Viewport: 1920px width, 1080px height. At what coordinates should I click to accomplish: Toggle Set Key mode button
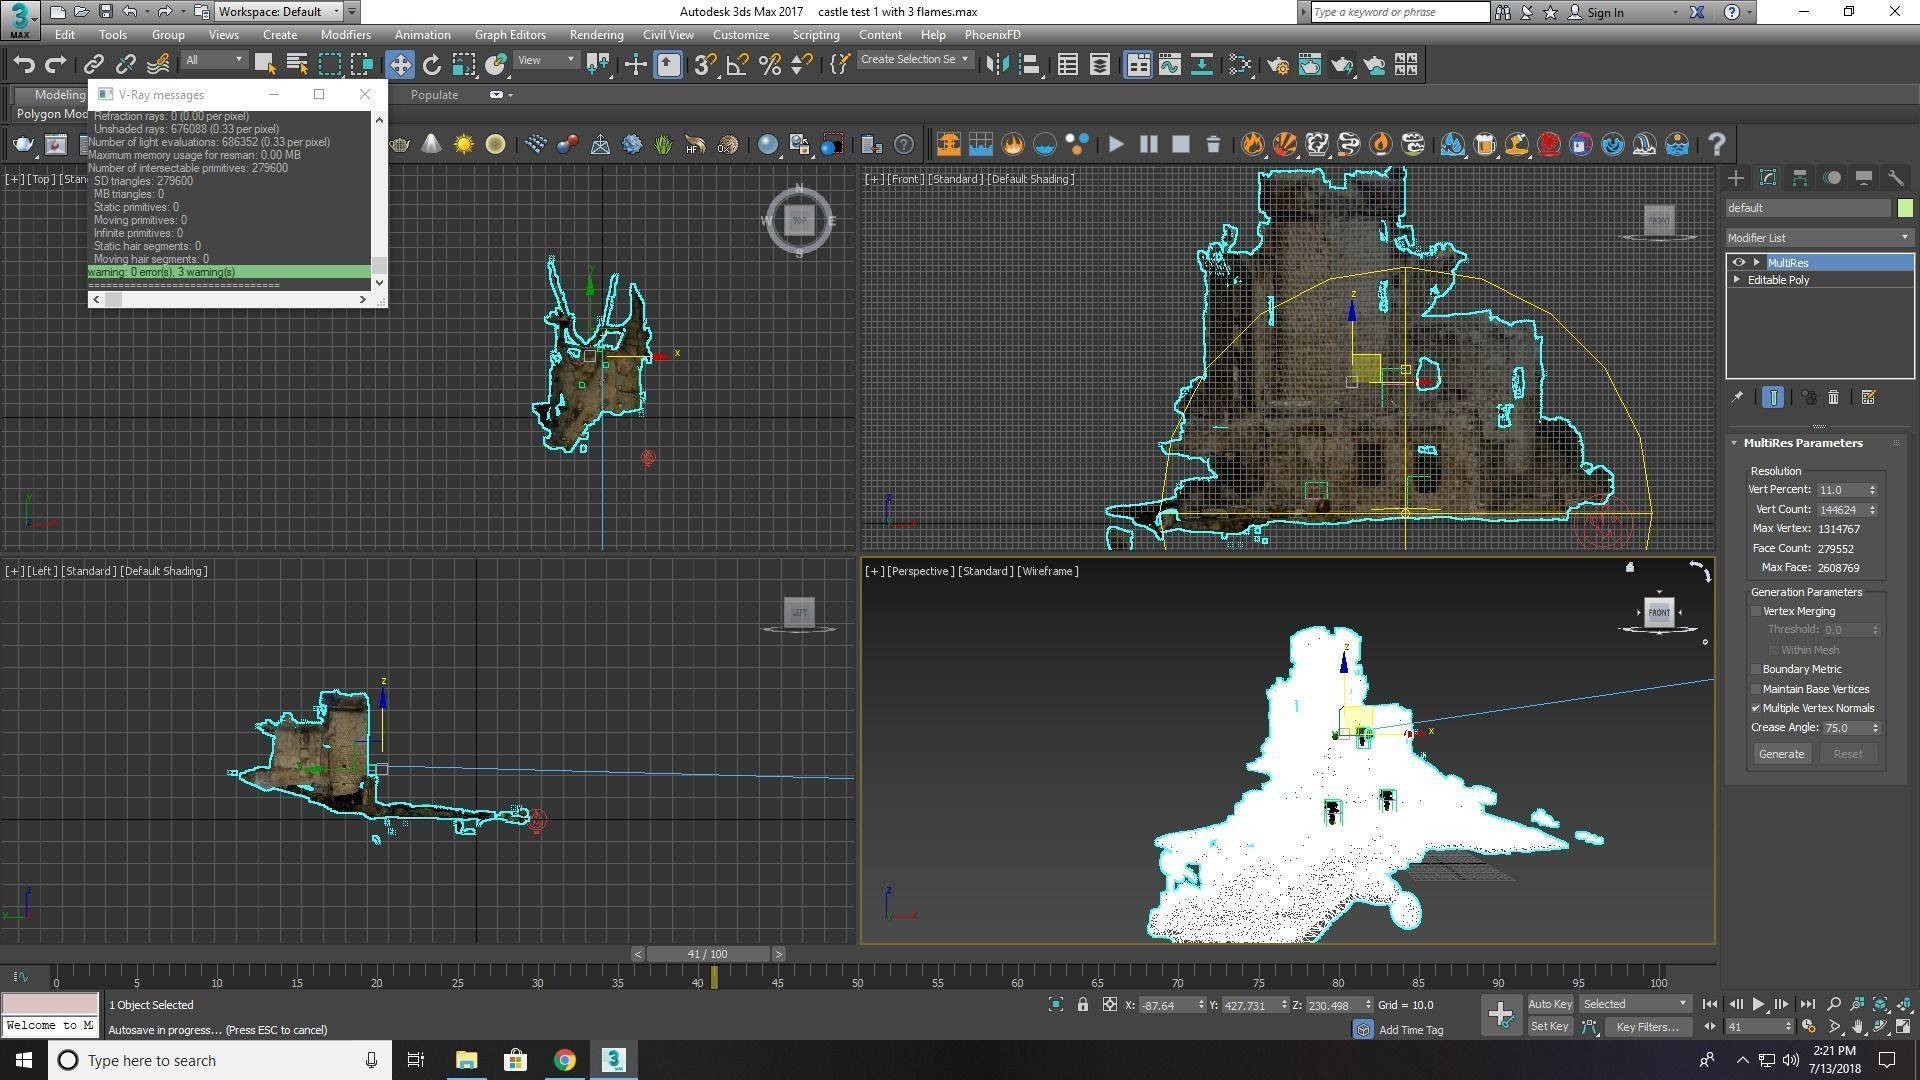[1550, 1027]
